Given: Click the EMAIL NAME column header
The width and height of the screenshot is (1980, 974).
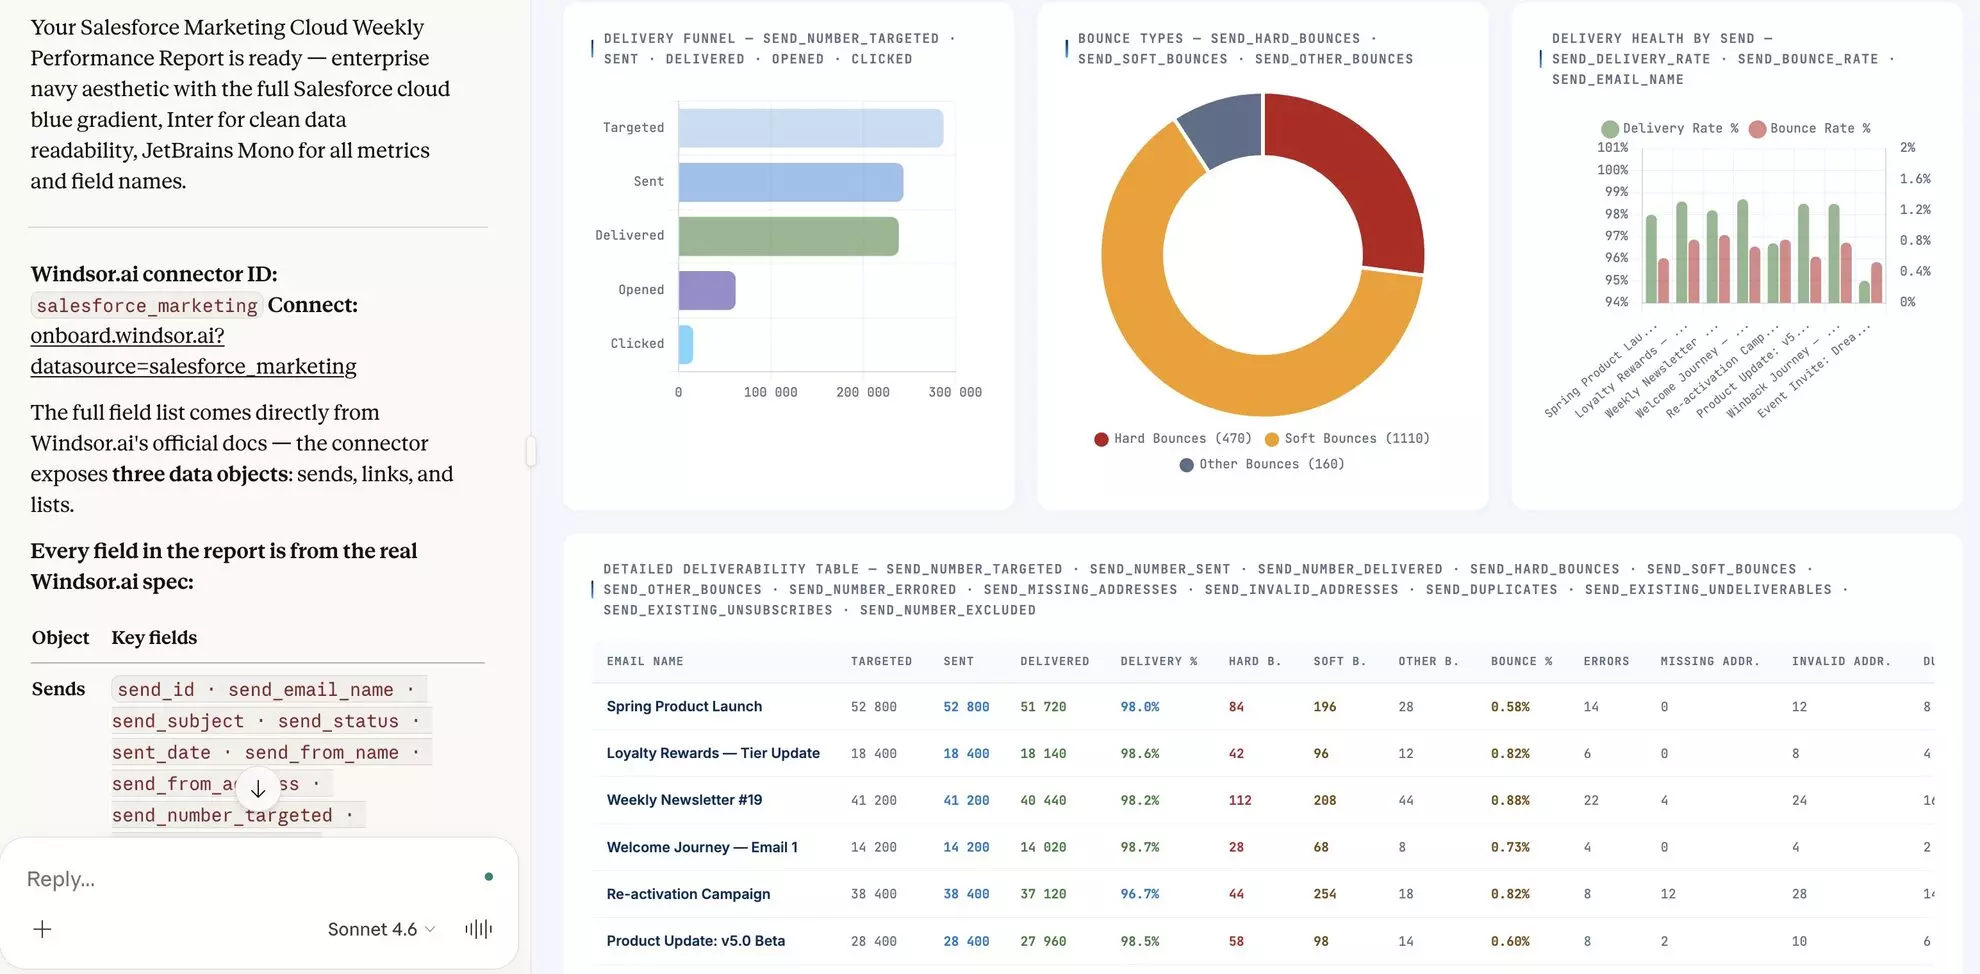Looking at the screenshot, I should (x=645, y=662).
